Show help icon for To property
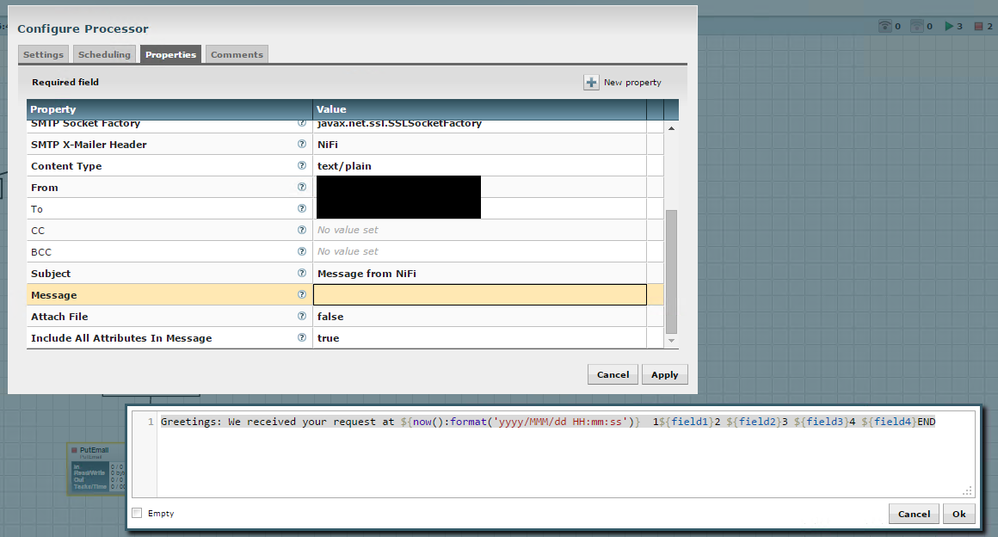 point(302,209)
